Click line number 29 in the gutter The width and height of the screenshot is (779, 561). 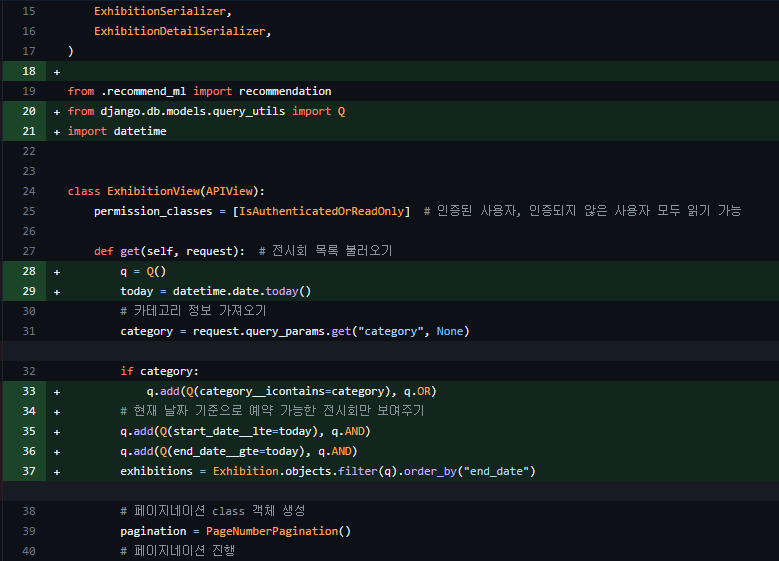pyautogui.click(x=29, y=291)
